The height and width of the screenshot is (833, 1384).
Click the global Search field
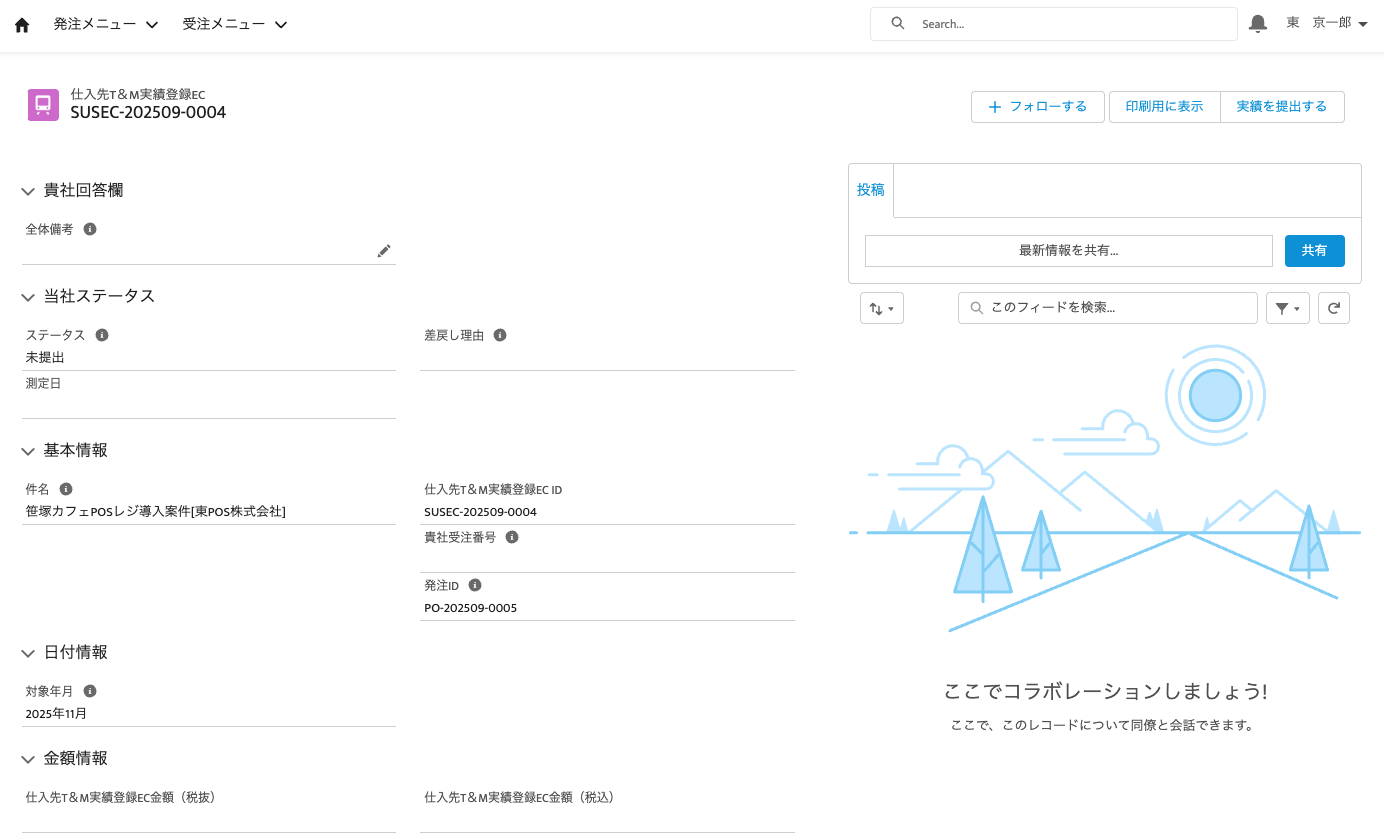[x=1054, y=24]
